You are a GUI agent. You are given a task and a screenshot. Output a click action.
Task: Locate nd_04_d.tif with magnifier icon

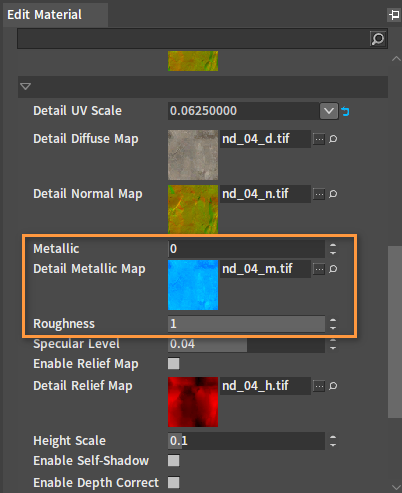[x=333, y=139]
